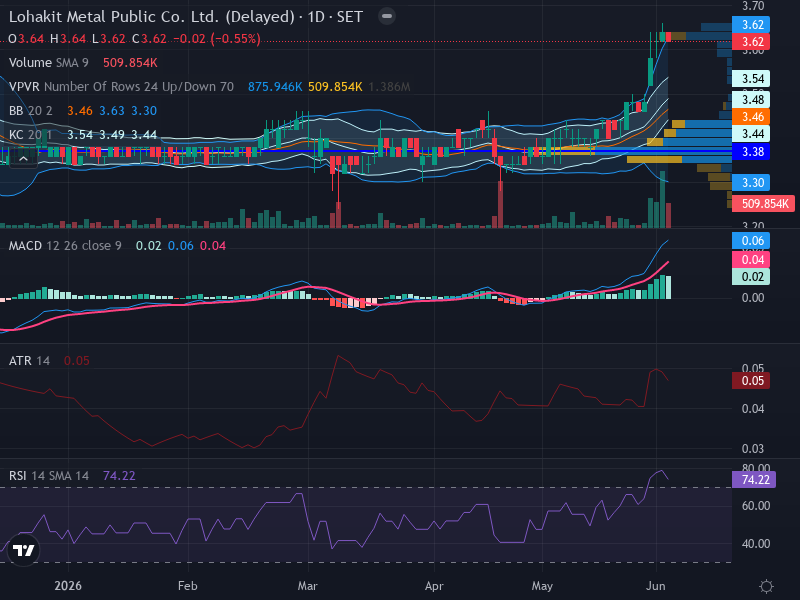The height and width of the screenshot is (600, 800).
Task: Select the KC indicator legend
Action: [x=30, y=135]
